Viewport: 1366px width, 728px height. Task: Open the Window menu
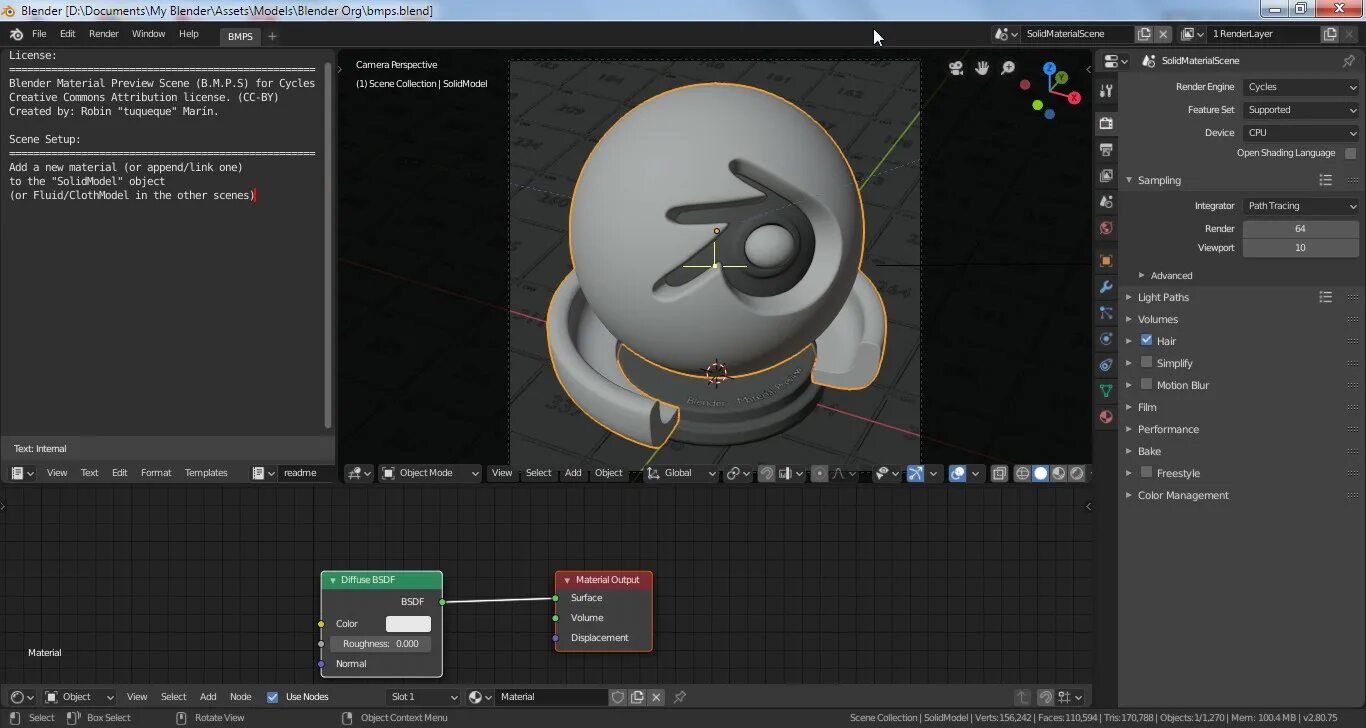pos(148,34)
